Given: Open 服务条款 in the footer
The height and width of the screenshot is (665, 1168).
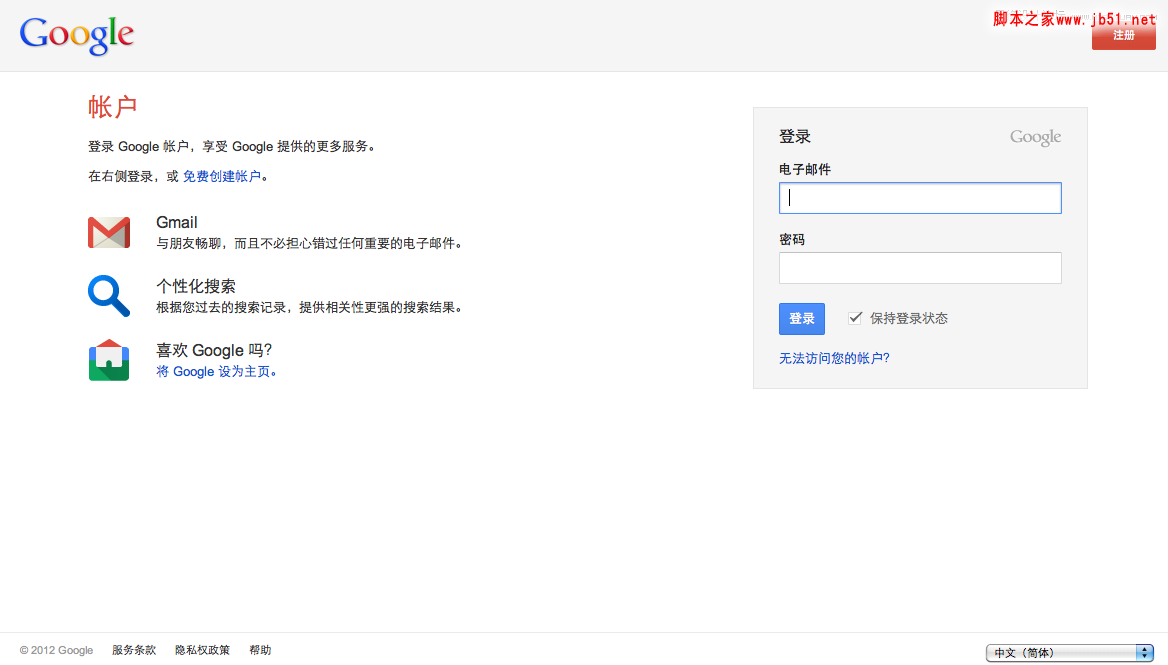Looking at the screenshot, I should (134, 650).
